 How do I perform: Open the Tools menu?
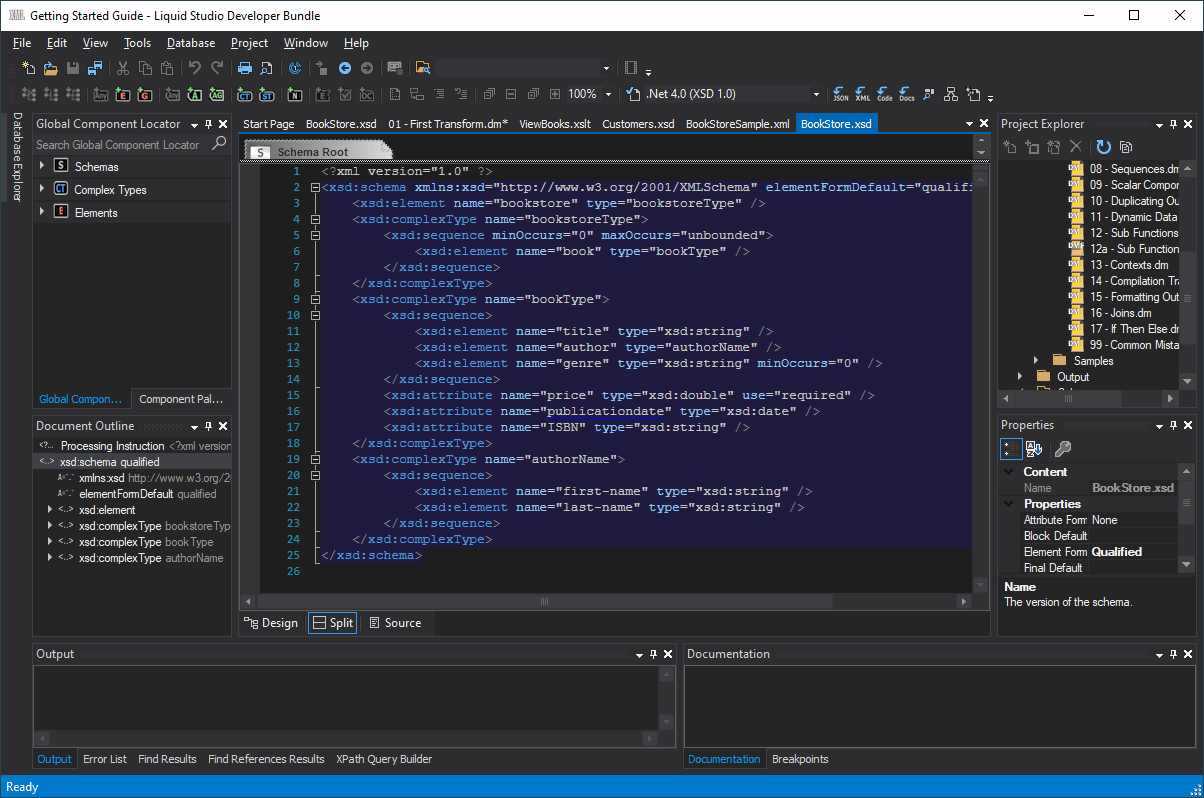137,43
